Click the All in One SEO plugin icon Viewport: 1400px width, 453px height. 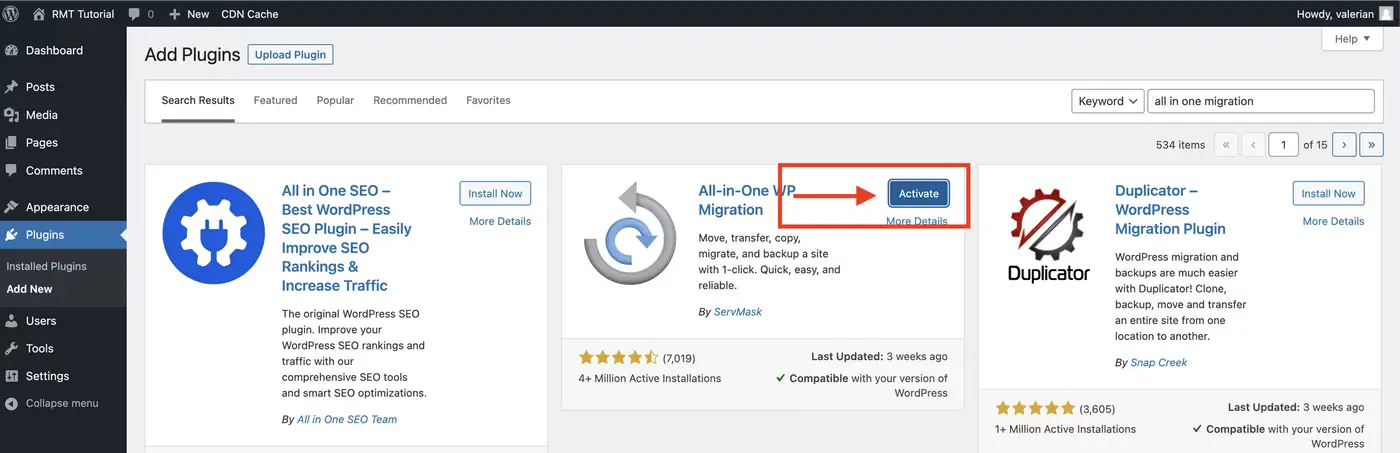[x=212, y=233]
